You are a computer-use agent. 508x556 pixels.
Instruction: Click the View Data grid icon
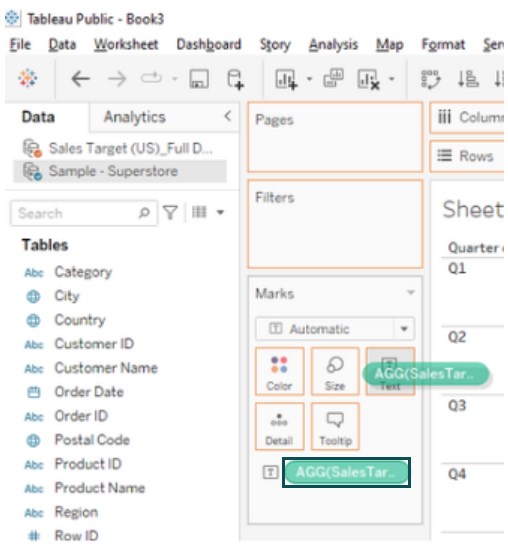click(199, 212)
